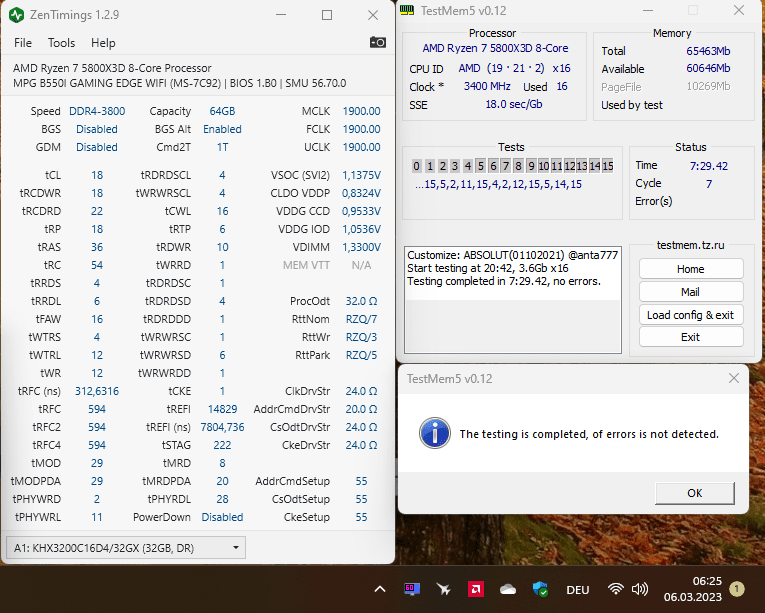
Task: Click the OK button in the dialog
Action: point(695,493)
